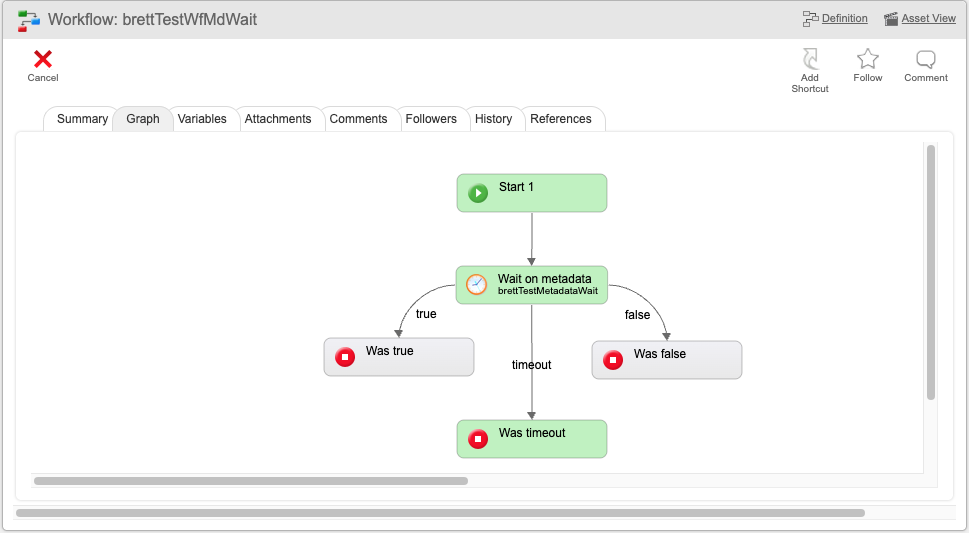Click the graph's vertical scrollbar

pos(931,272)
